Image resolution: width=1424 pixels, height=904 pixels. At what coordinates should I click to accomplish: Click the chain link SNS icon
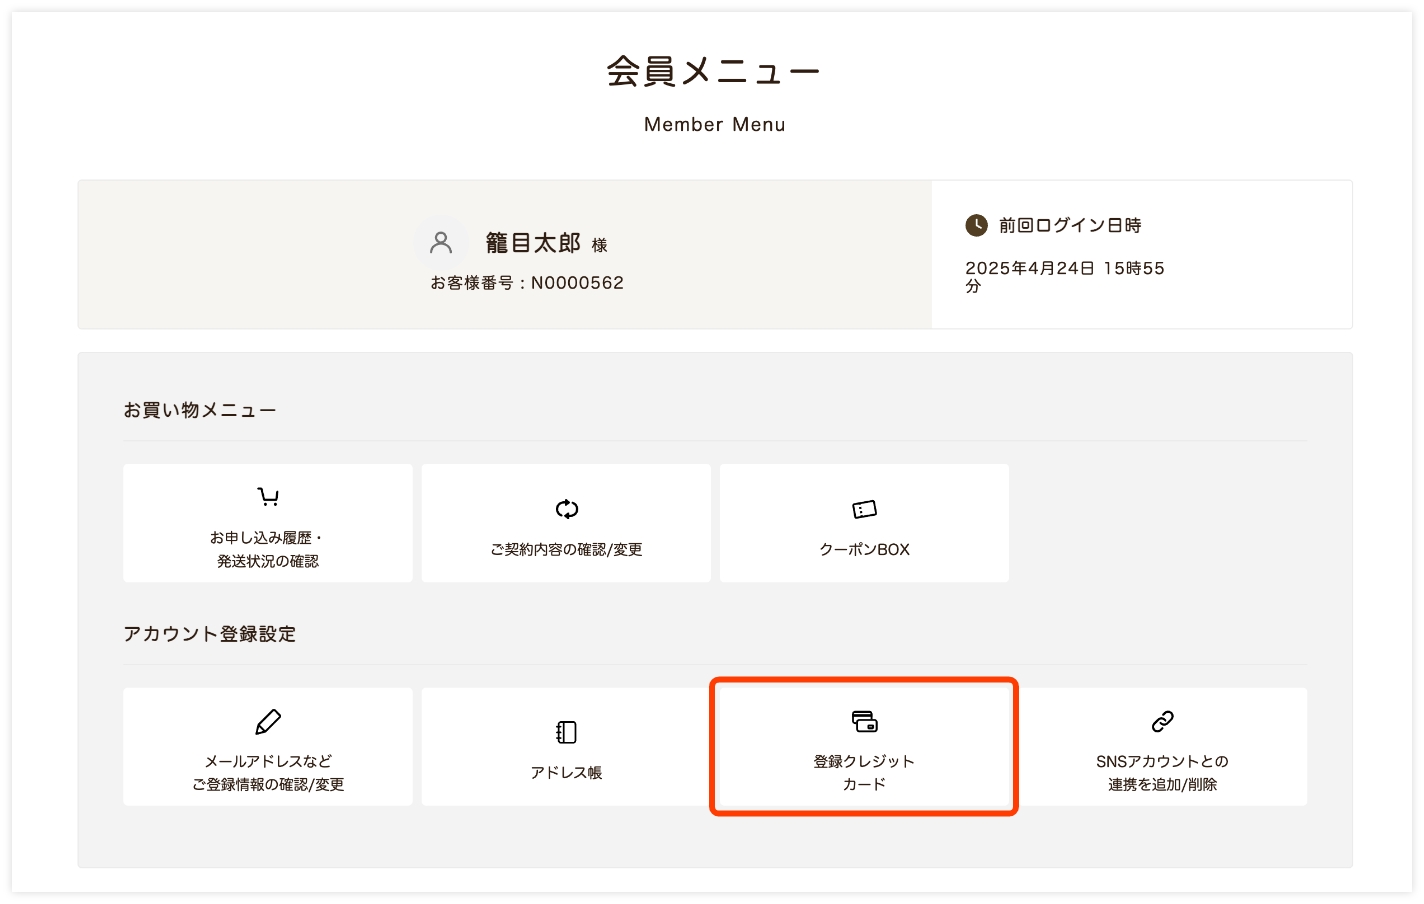click(x=1162, y=721)
